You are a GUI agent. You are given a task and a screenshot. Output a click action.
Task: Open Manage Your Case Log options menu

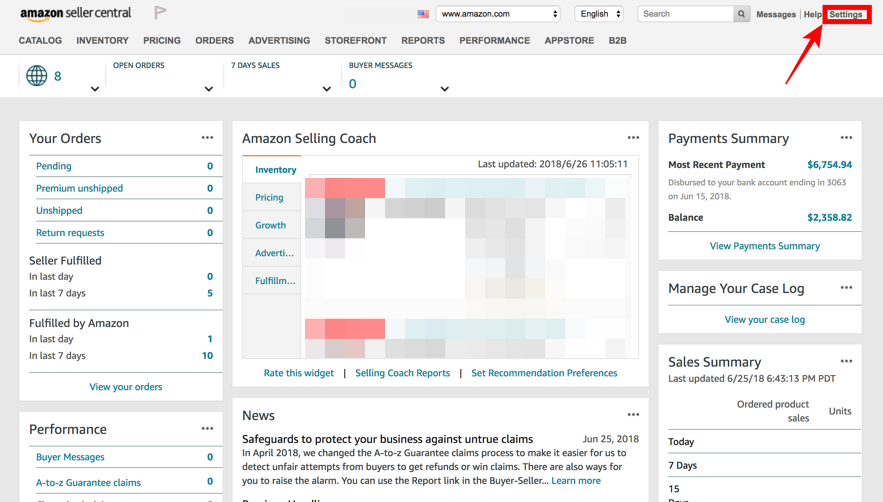[x=846, y=287]
